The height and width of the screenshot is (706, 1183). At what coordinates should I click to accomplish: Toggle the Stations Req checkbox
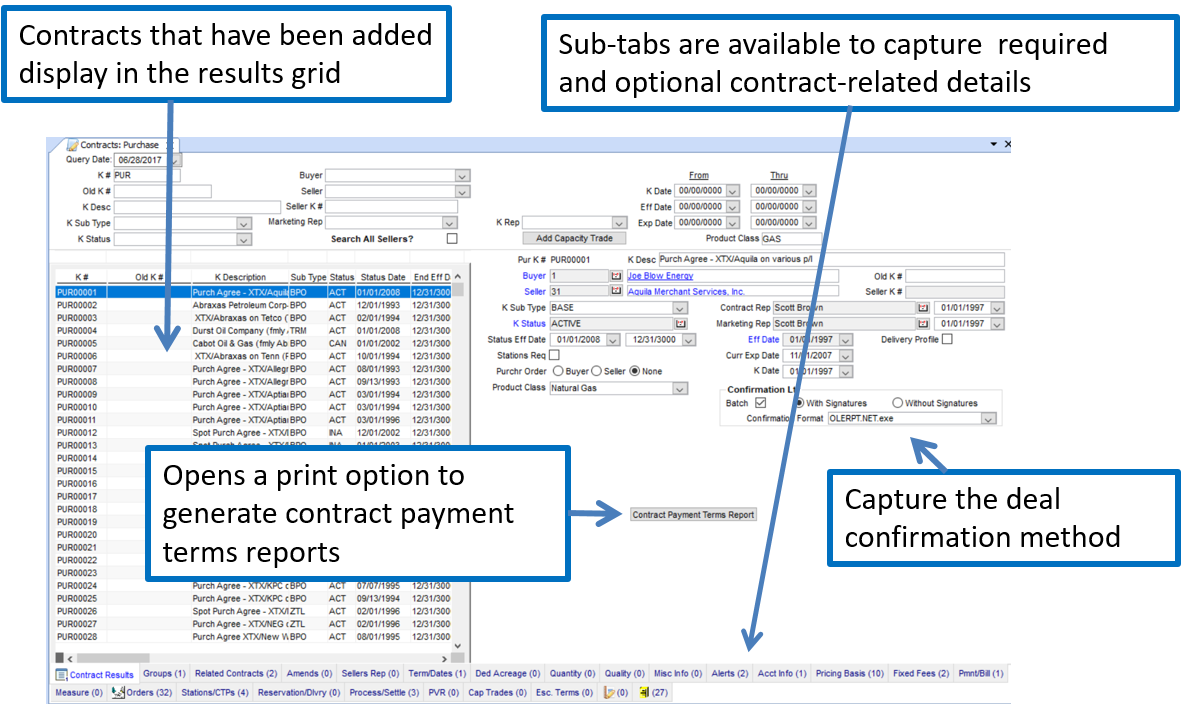pyautogui.click(x=554, y=355)
